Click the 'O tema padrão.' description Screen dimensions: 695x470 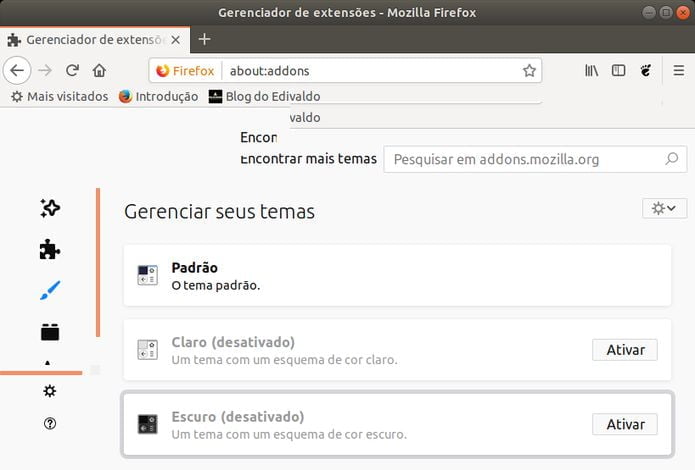[x=216, y=285]
